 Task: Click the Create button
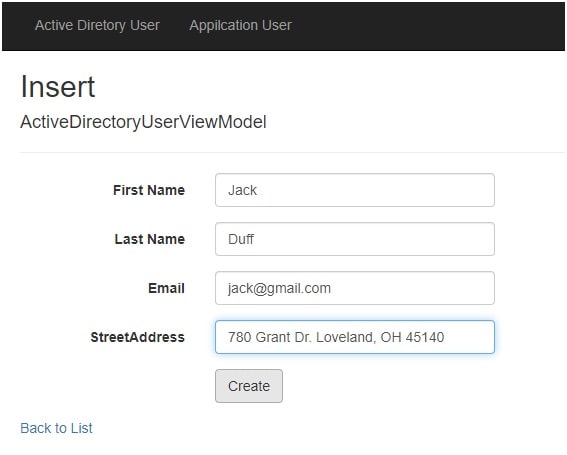coord(249,386)
